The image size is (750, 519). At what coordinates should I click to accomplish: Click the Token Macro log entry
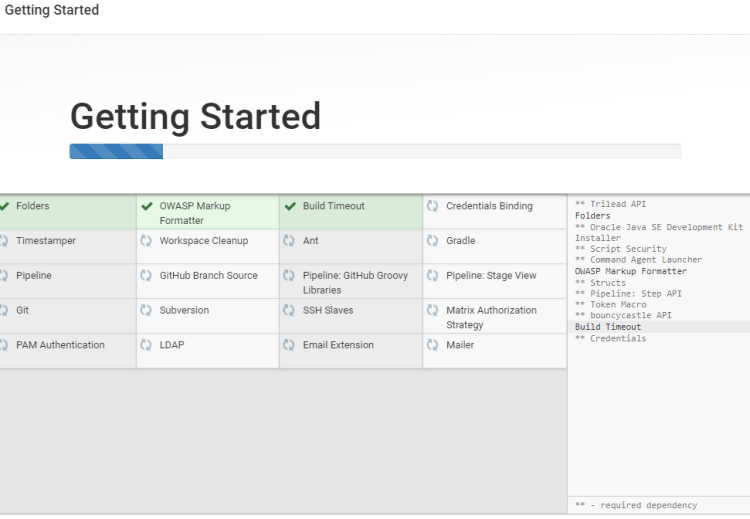611,305
